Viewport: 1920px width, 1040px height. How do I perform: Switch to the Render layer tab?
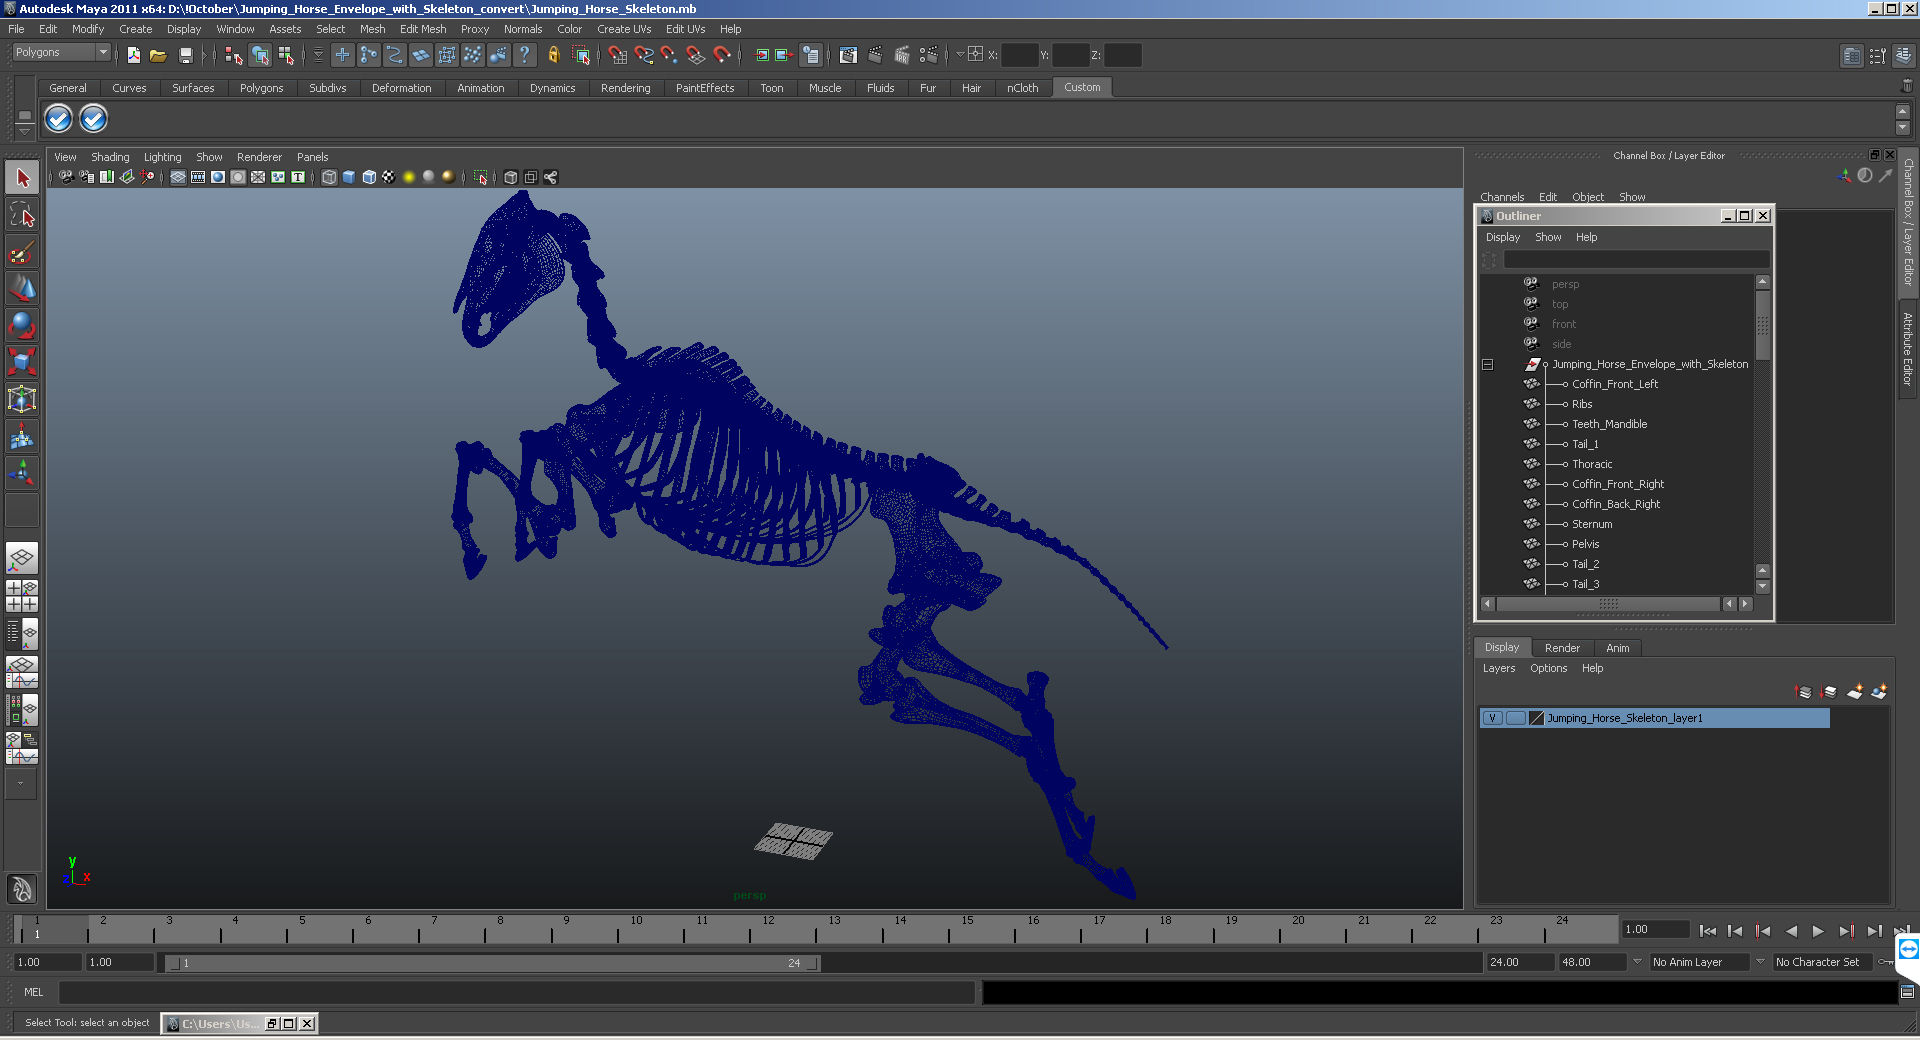pos(1562,648)
